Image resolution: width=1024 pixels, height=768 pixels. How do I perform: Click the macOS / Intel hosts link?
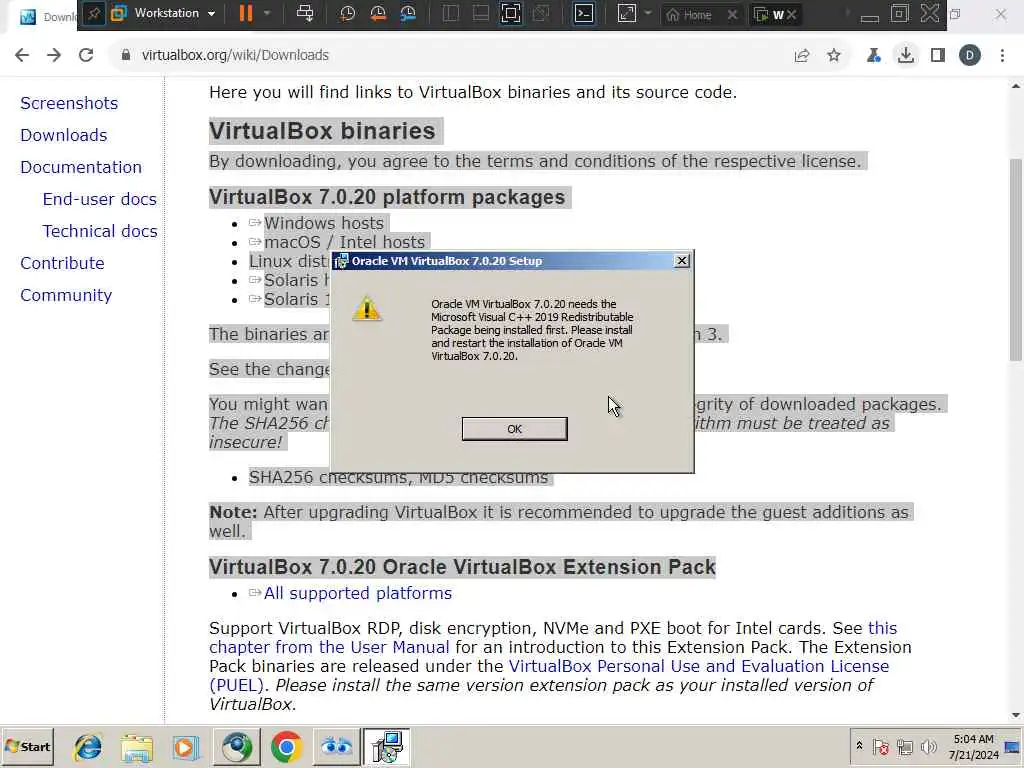344,242
